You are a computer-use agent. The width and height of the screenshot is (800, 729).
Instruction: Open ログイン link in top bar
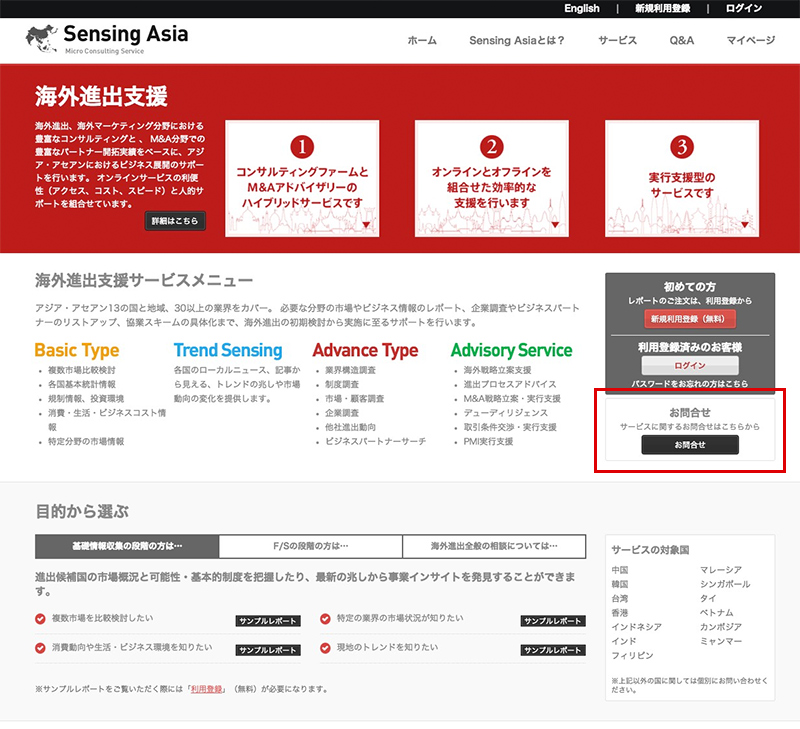coord(744,8)
